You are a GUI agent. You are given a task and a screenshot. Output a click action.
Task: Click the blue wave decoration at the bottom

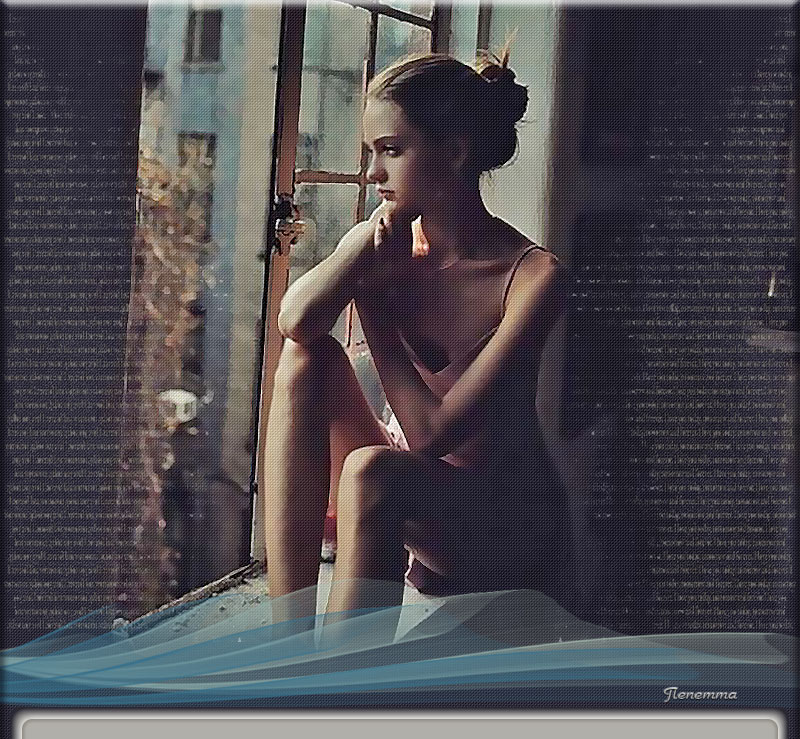click(400, 650)
